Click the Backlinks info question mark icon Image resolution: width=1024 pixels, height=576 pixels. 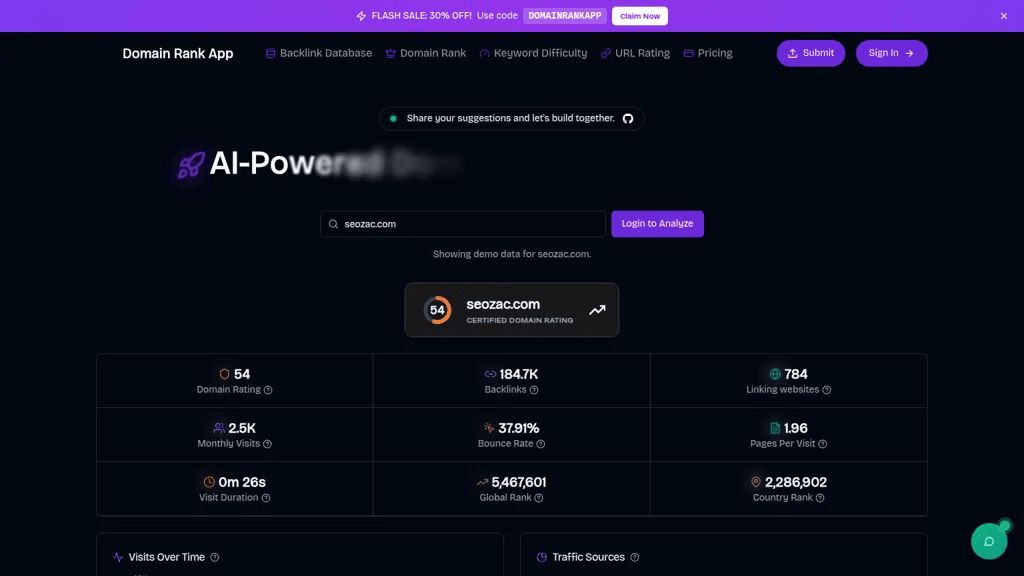point(534,390)
